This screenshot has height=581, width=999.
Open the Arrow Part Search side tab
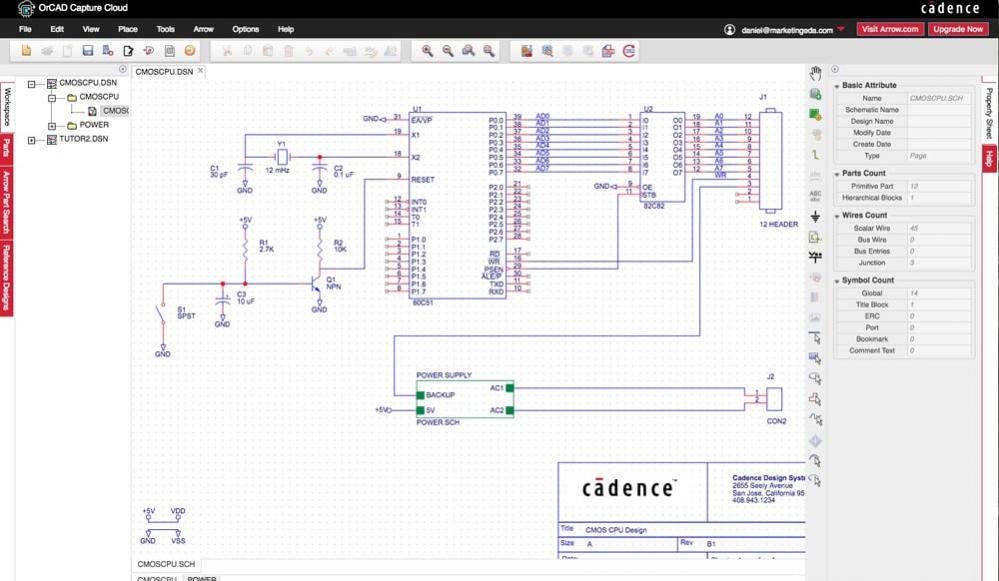6,201
